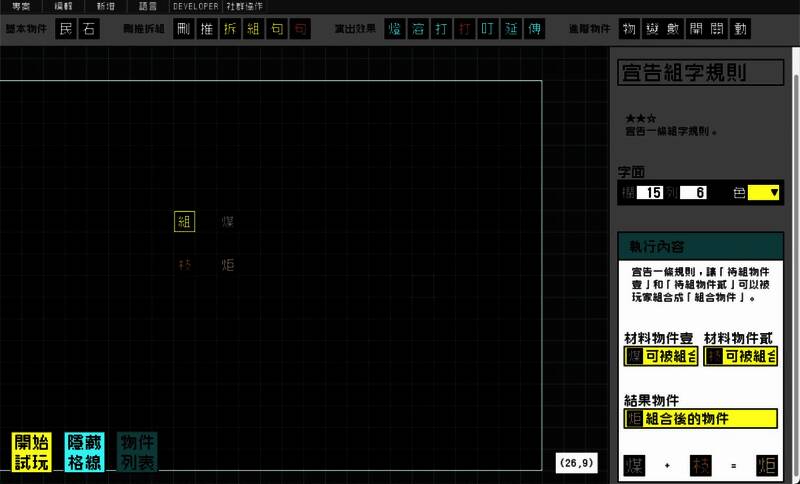The width and height of the screenshot is (800, 484).
Task: Open the 材料物件壹 material selector
Action: click(x=658, y=356)
